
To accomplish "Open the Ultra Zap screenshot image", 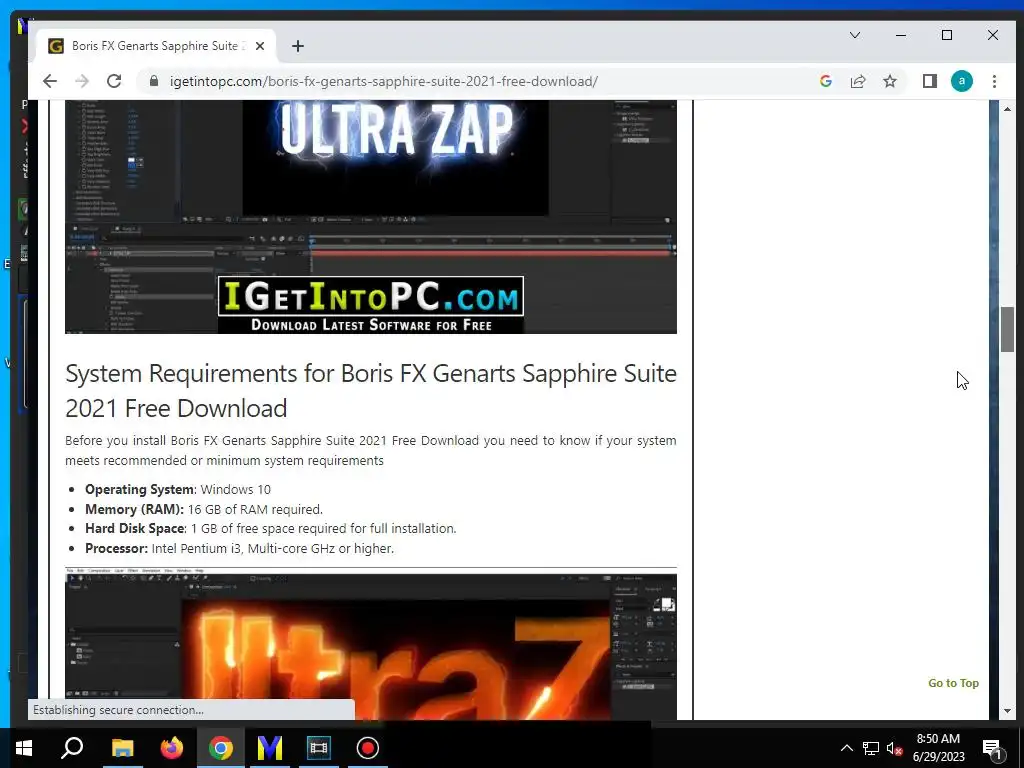I will click(x=371, y=217).
